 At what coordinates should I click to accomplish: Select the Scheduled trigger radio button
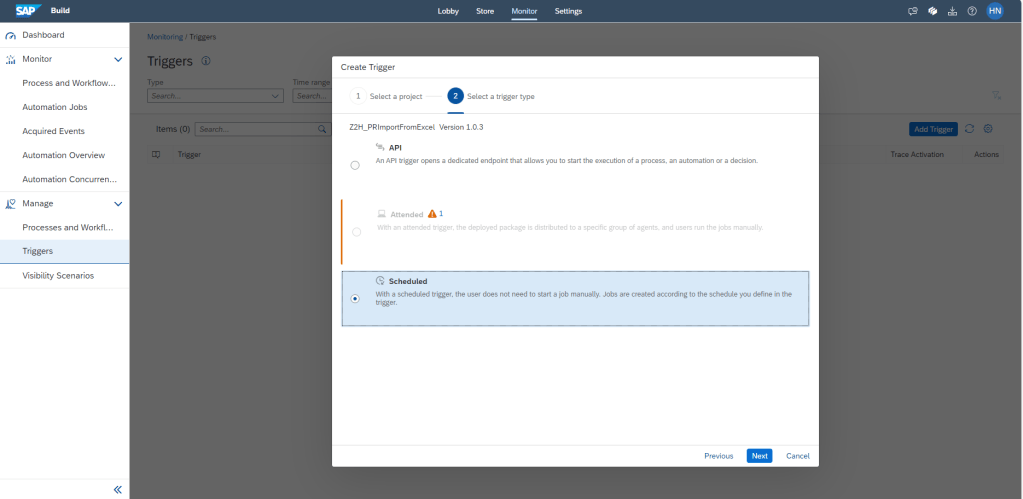(356, 298)
